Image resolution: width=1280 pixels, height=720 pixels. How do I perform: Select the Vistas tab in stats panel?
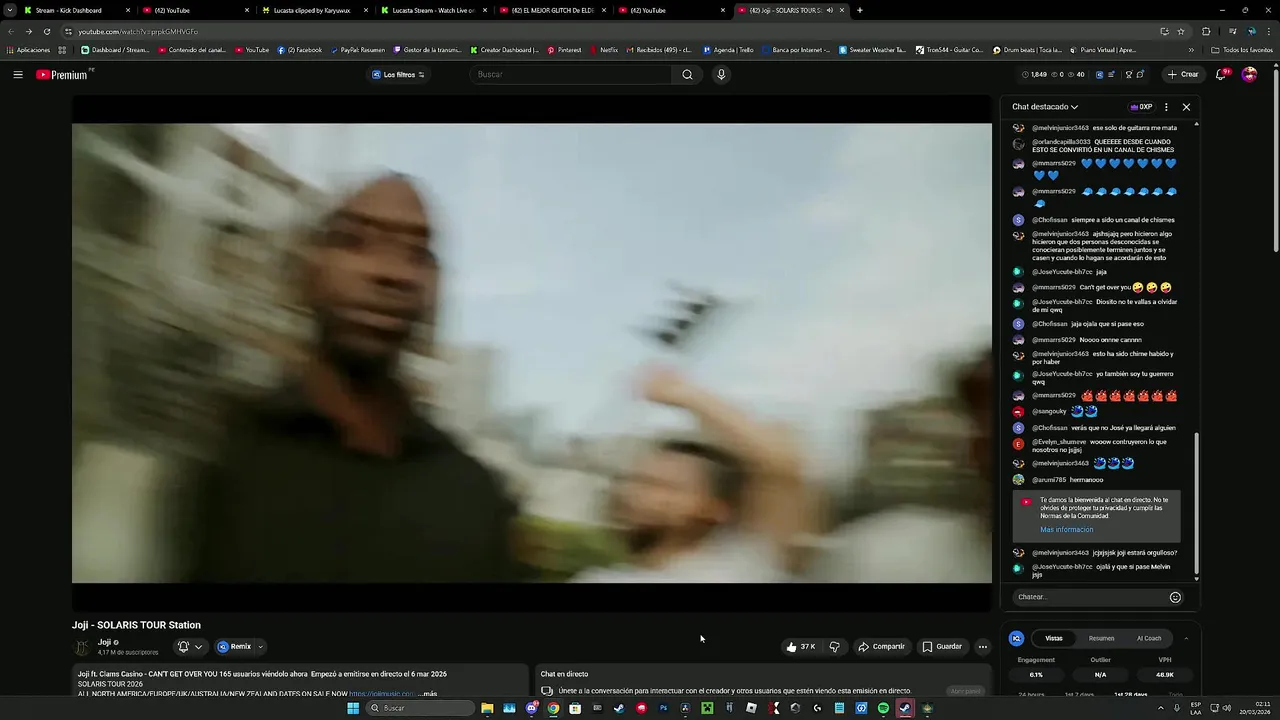1054,638
